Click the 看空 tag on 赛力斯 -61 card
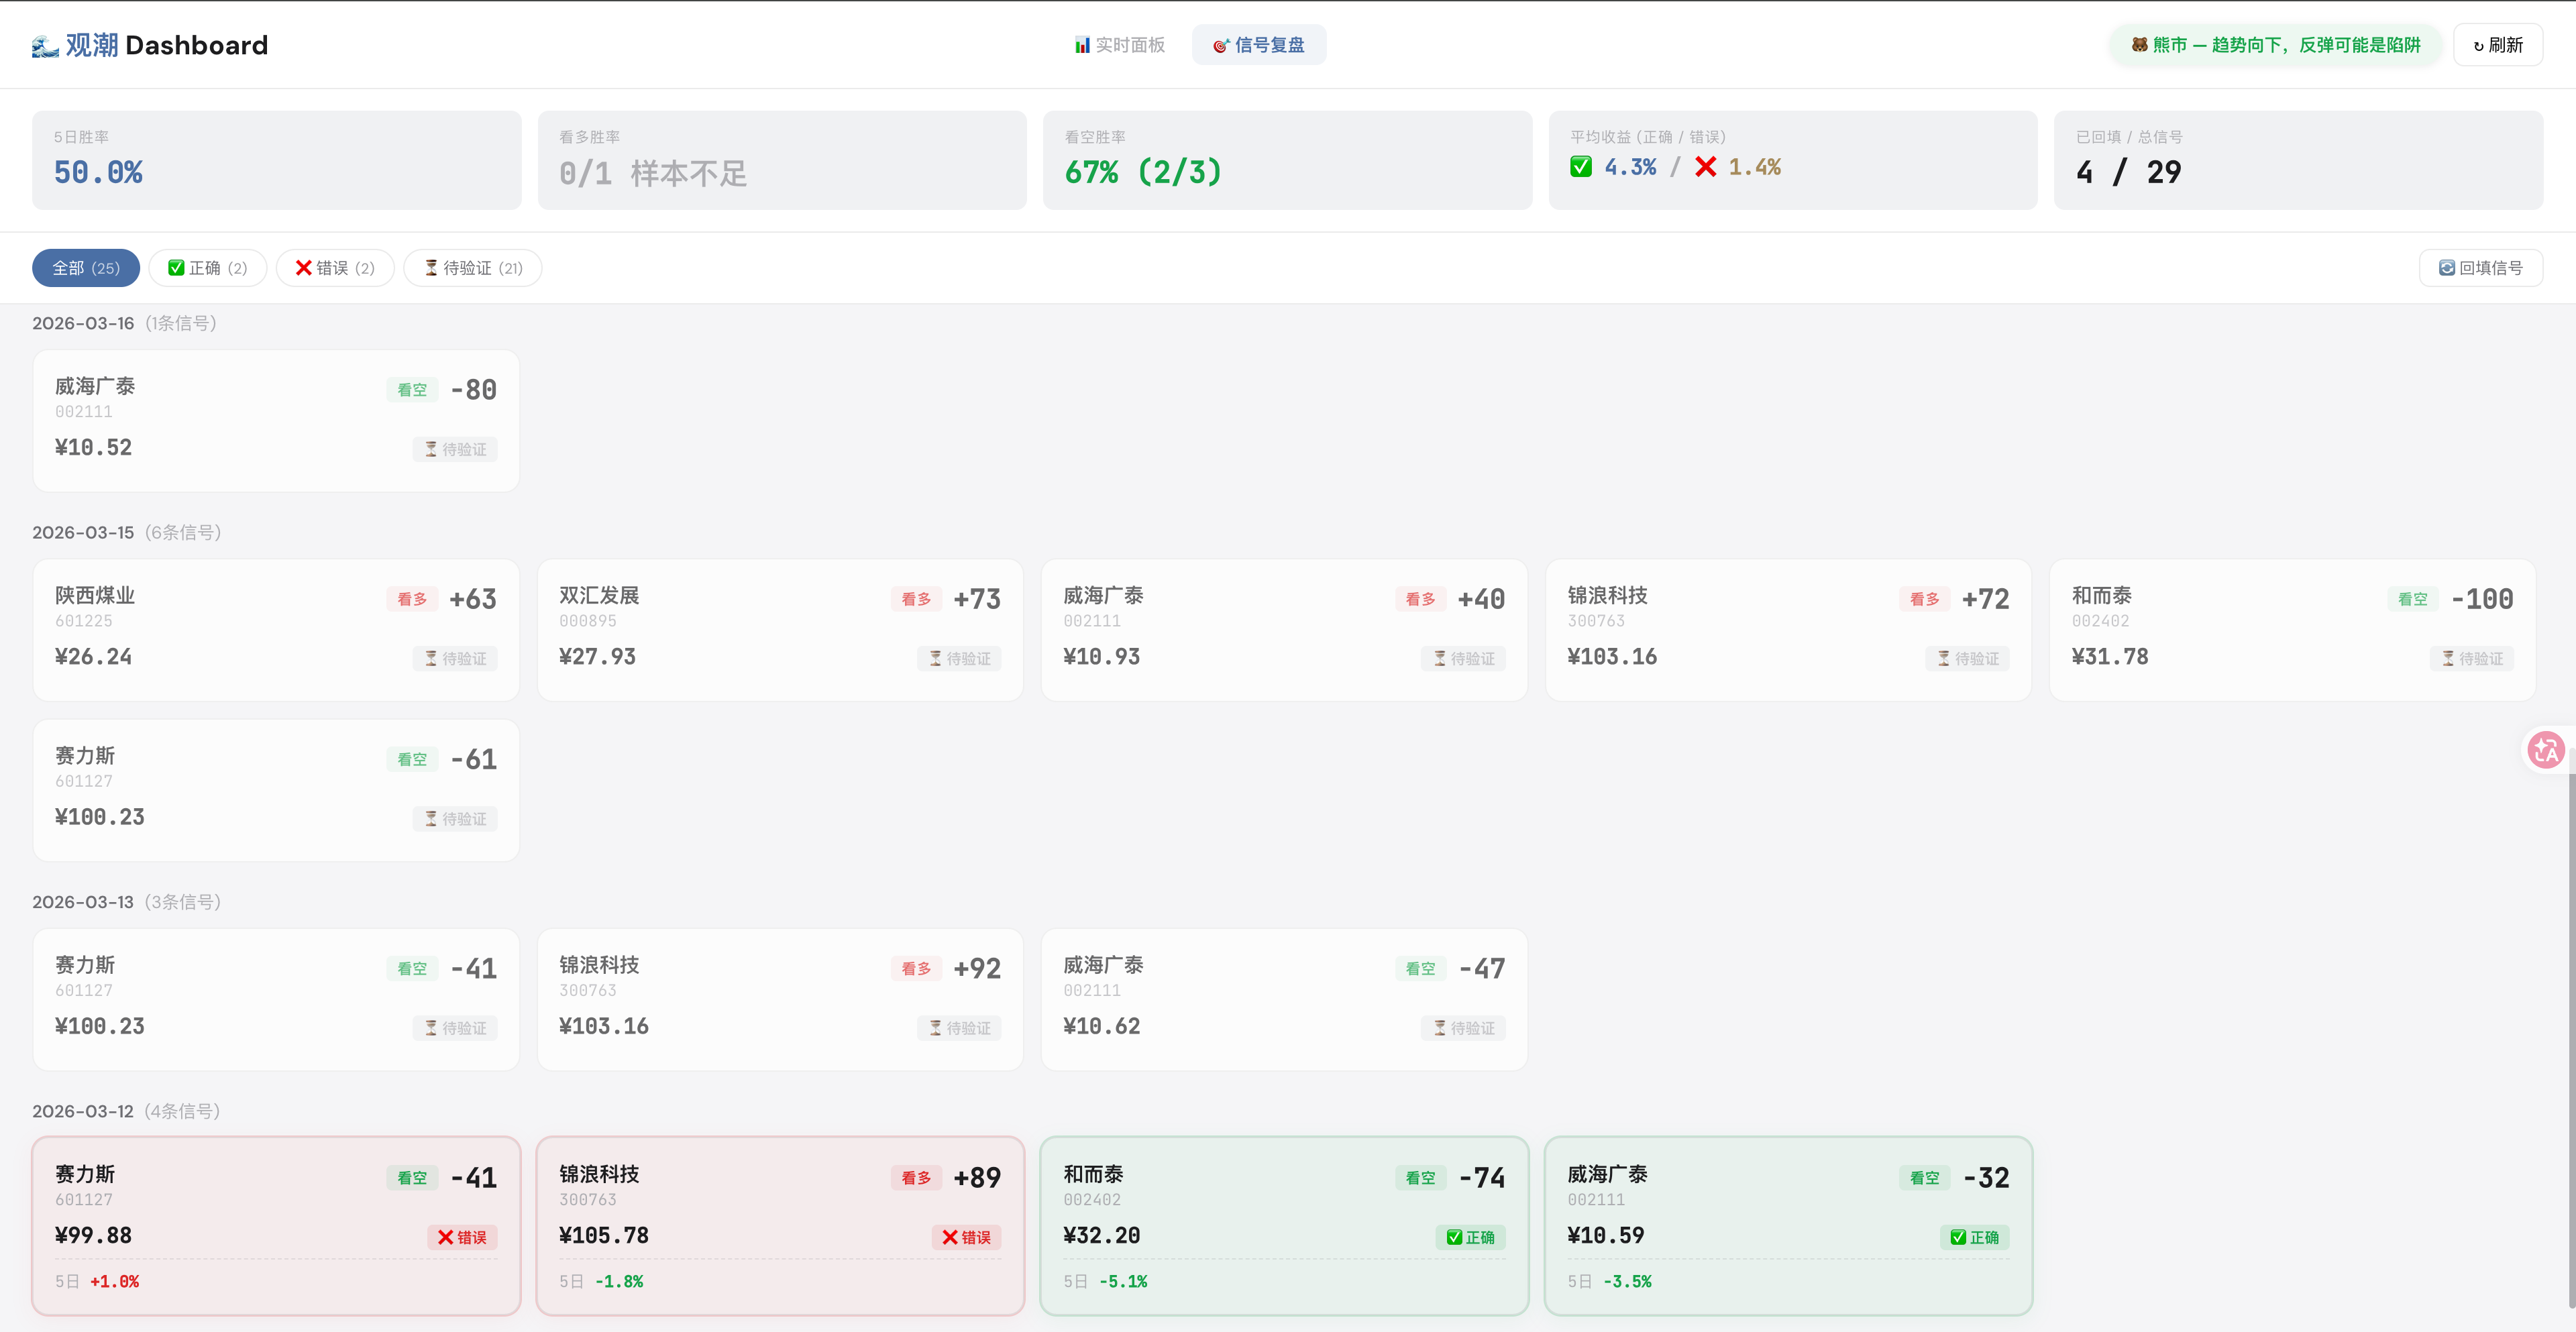2576x1332 pixels. [412, 759]
